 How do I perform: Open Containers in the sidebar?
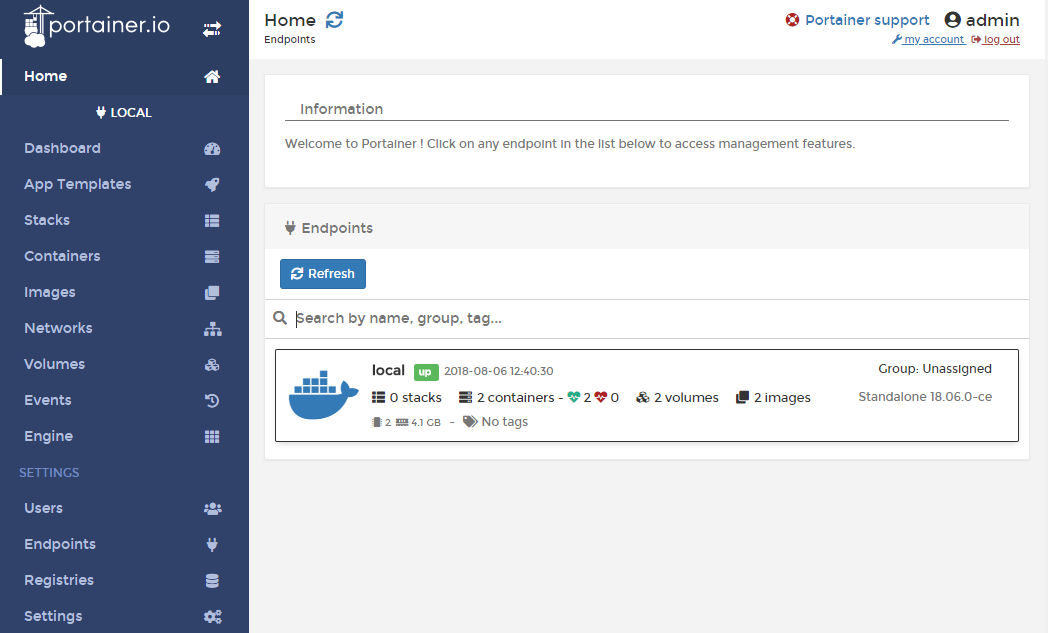[62, 256]
